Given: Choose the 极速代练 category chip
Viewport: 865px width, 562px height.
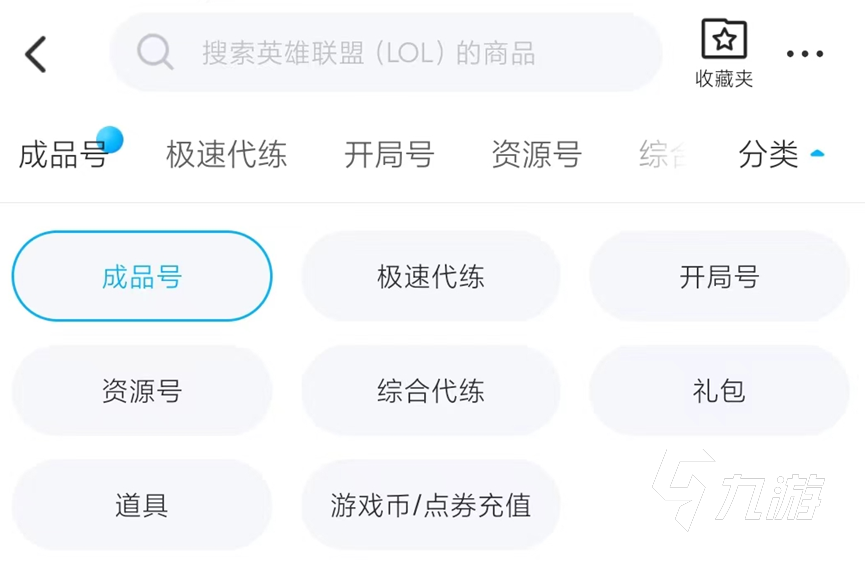Looking at the screenshot, I should (431, 276).
